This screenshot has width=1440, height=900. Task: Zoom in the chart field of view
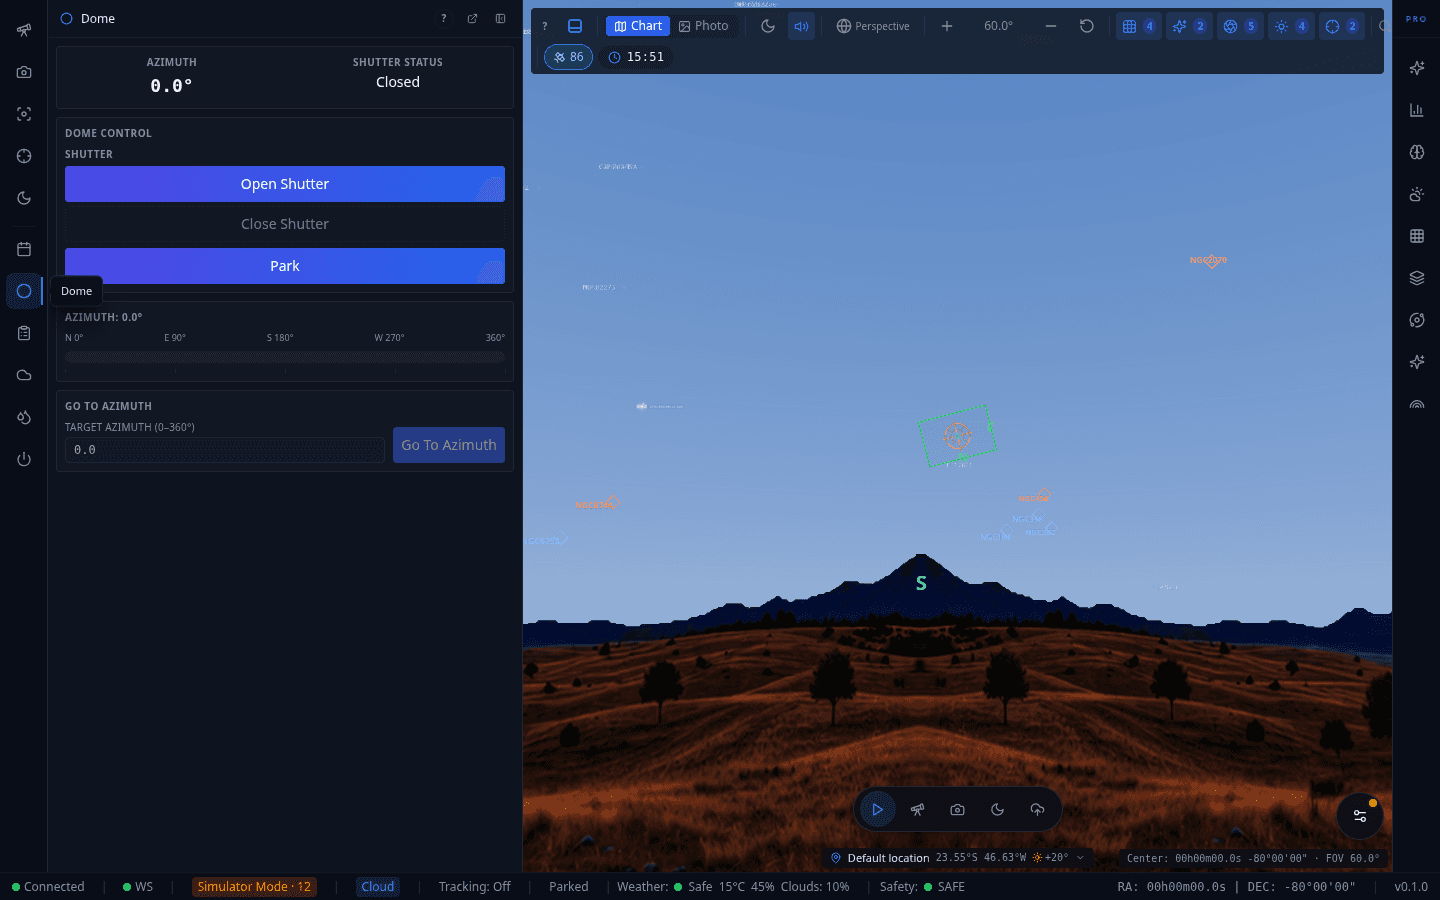(x=947, y=26)
